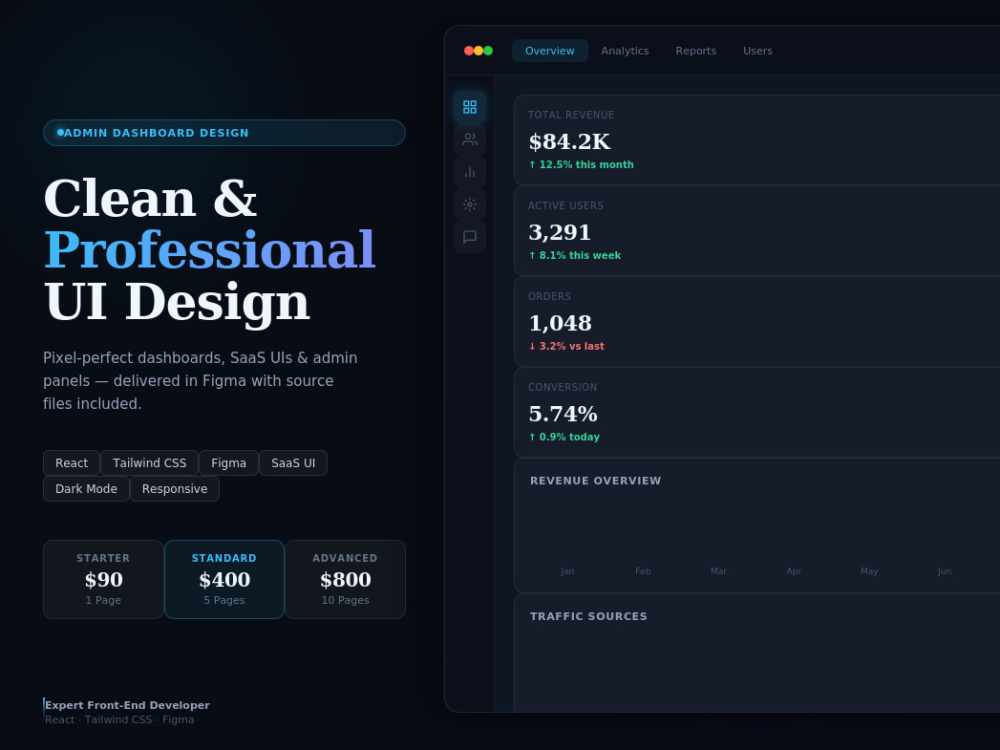Switch to the Analytics tab
1000x750 pixels.
point(624,51)
